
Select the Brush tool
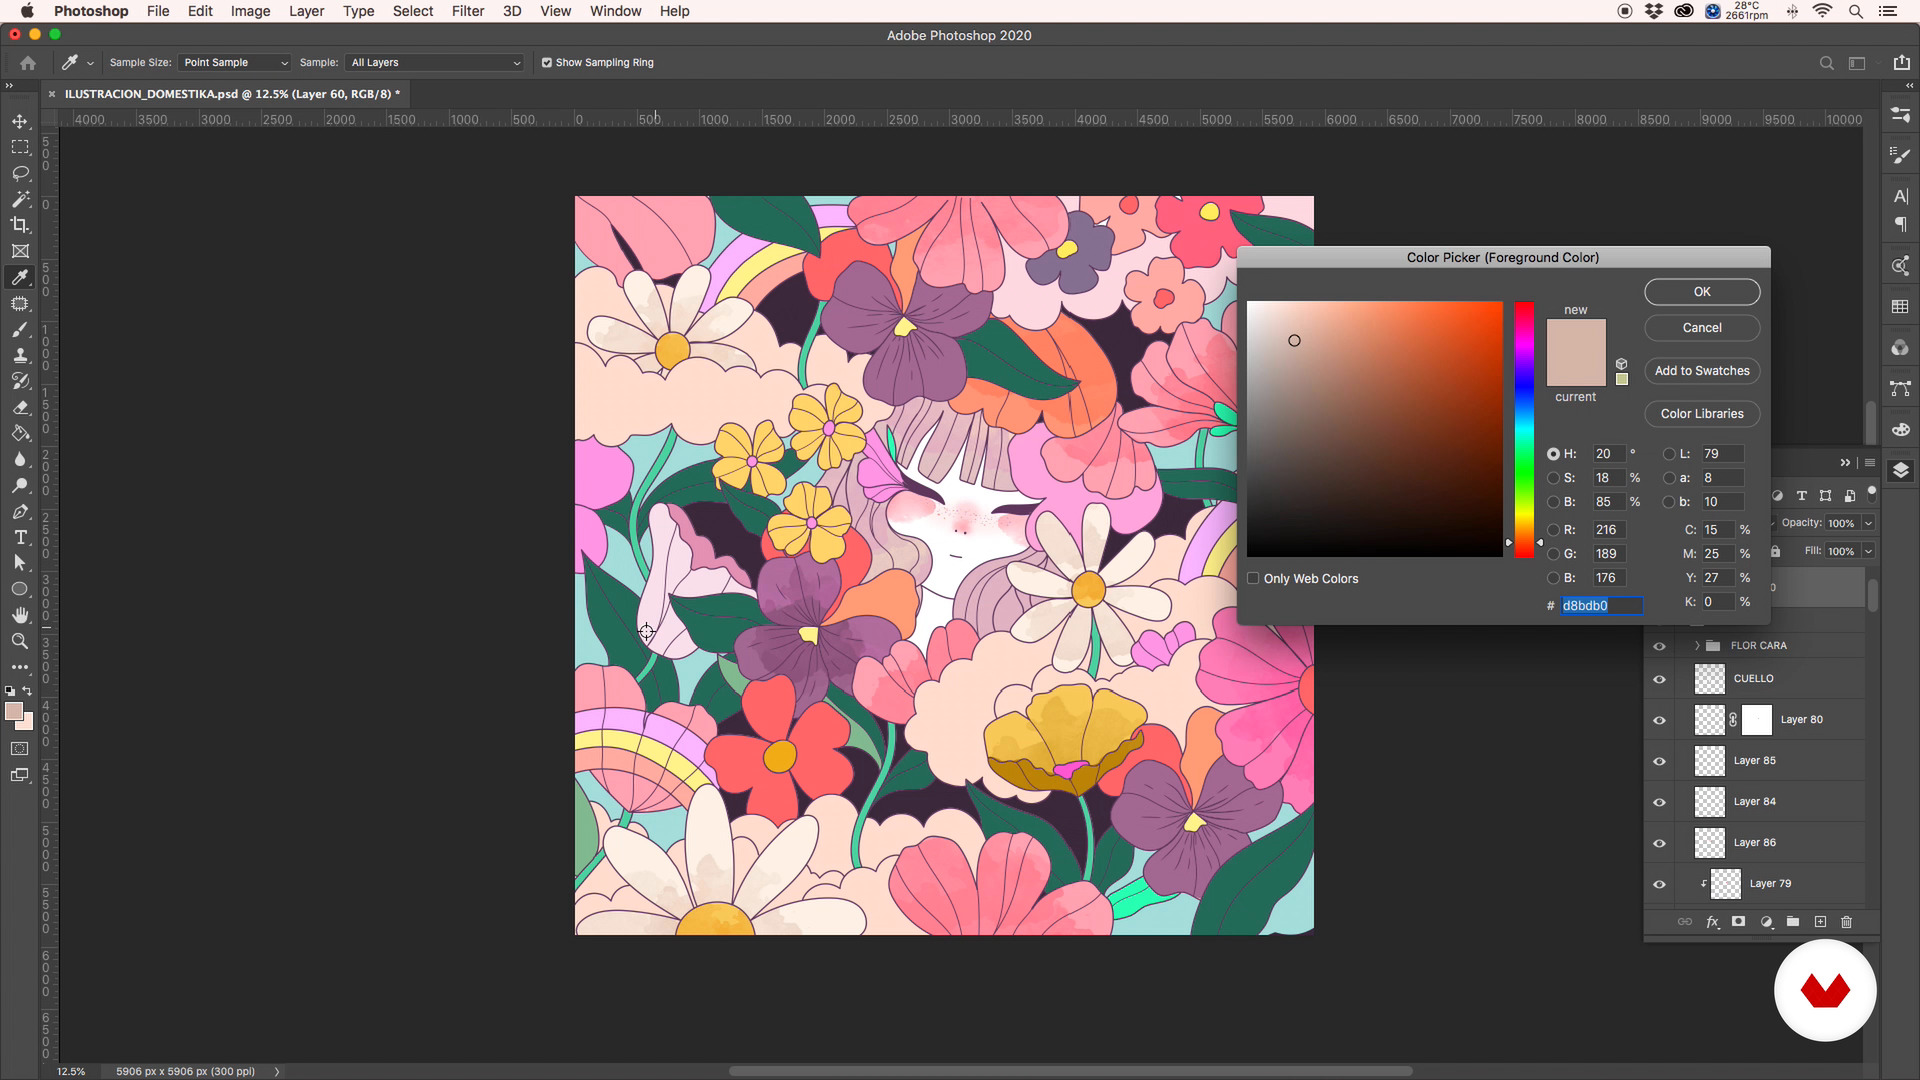click(20, 329)
